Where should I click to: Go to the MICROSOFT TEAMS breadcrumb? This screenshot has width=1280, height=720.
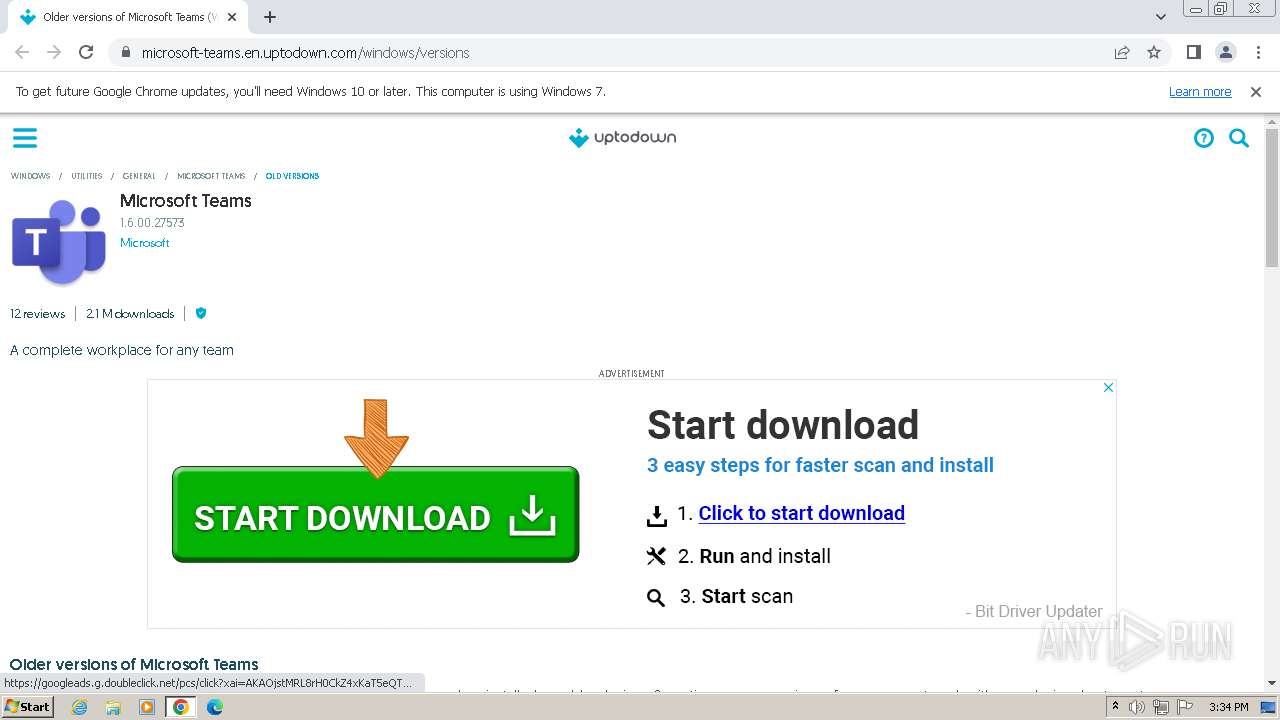(x=211, y=176)
